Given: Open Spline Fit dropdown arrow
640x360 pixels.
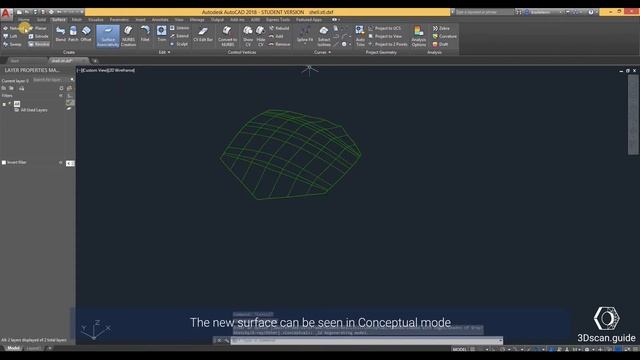Looking at the screenshot, I should tap(304, 43).
